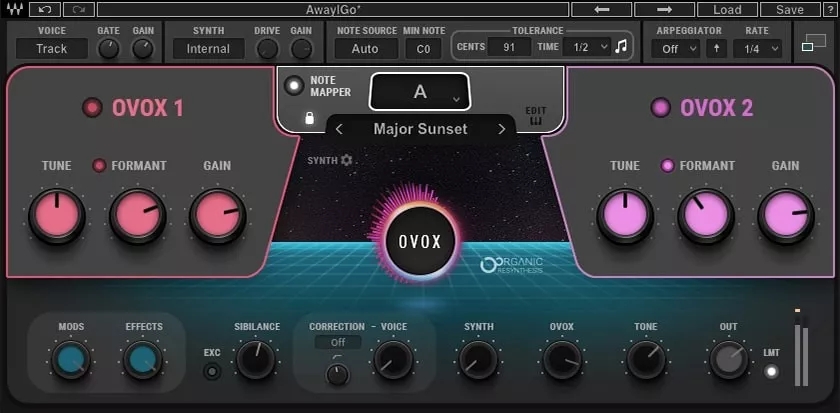Click the Waves logo icon

point(14,10)
